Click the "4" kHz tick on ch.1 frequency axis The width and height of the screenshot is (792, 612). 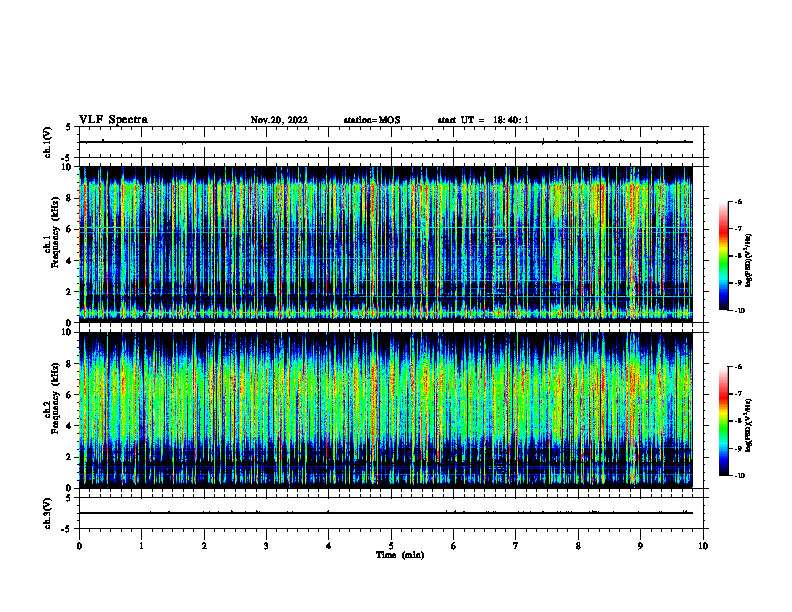pos(70,261)
